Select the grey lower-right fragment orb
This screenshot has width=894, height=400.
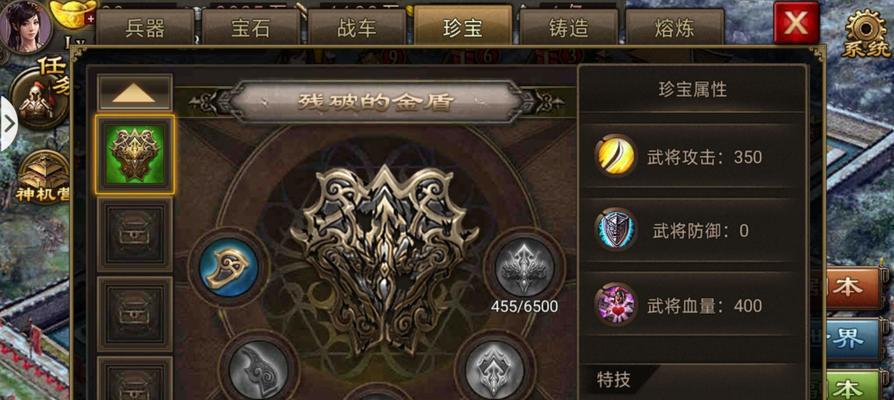pyautogui.click(x=494, y=369)
